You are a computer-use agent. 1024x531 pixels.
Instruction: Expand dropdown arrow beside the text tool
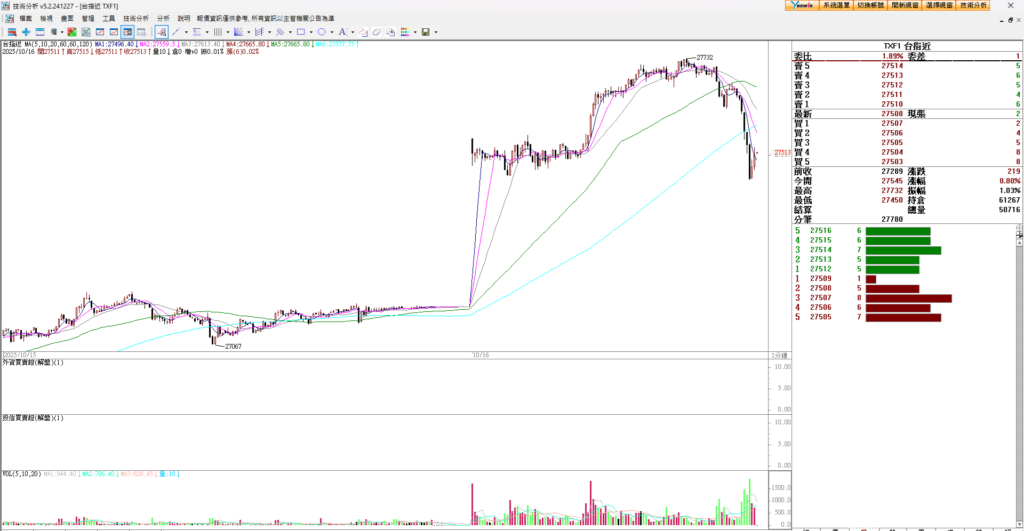click(x=350, y=32)
